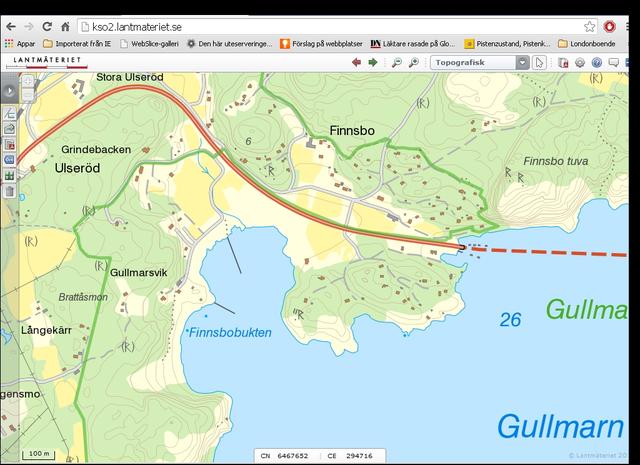
Task: Click the red previous map view arrow
Action: point(356,62)
